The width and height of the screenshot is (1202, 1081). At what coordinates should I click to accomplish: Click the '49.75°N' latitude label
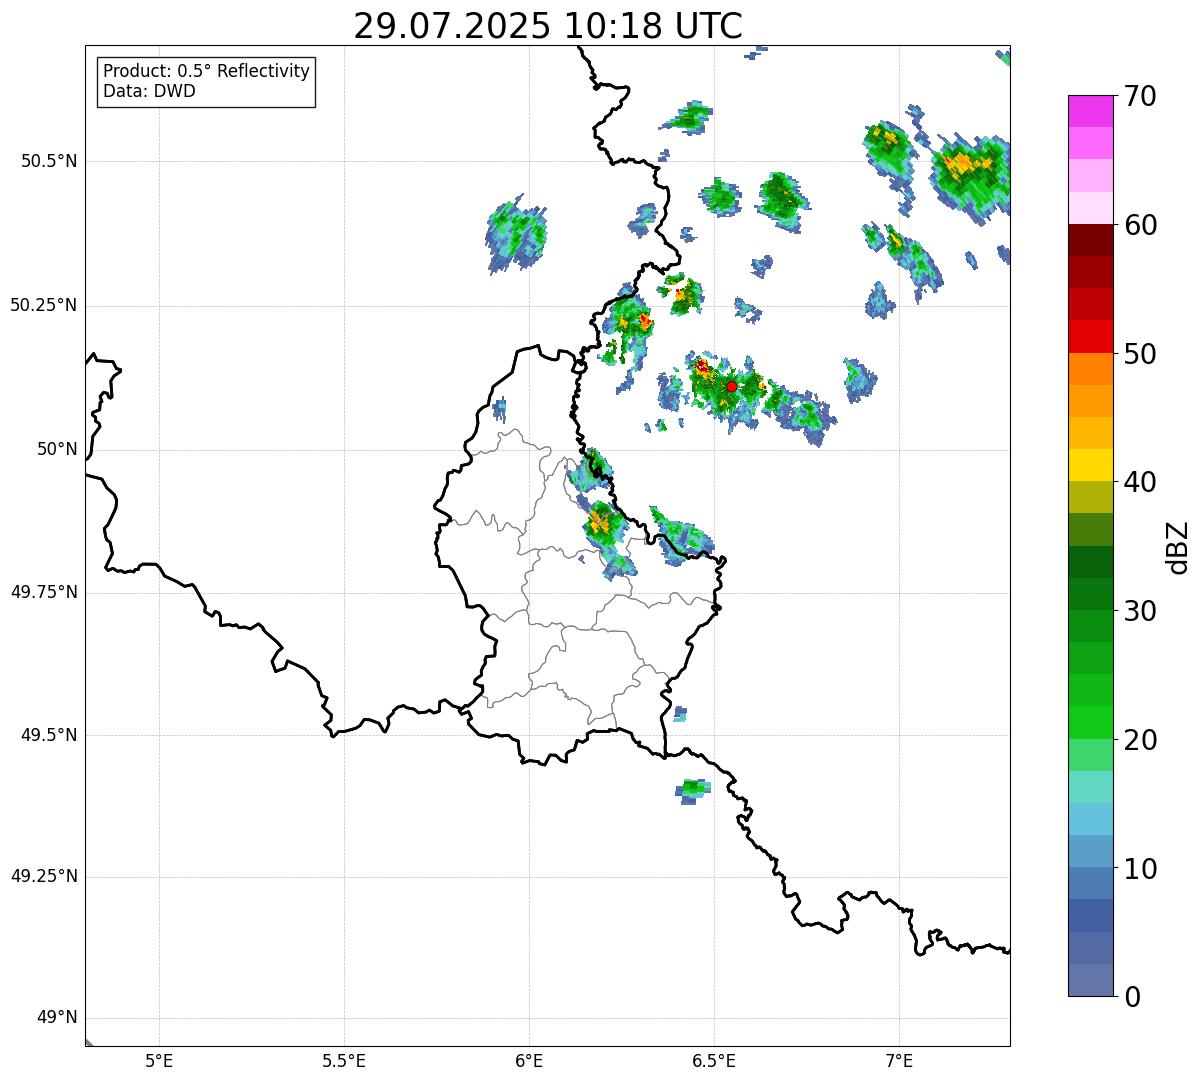[x=44, y=592]
